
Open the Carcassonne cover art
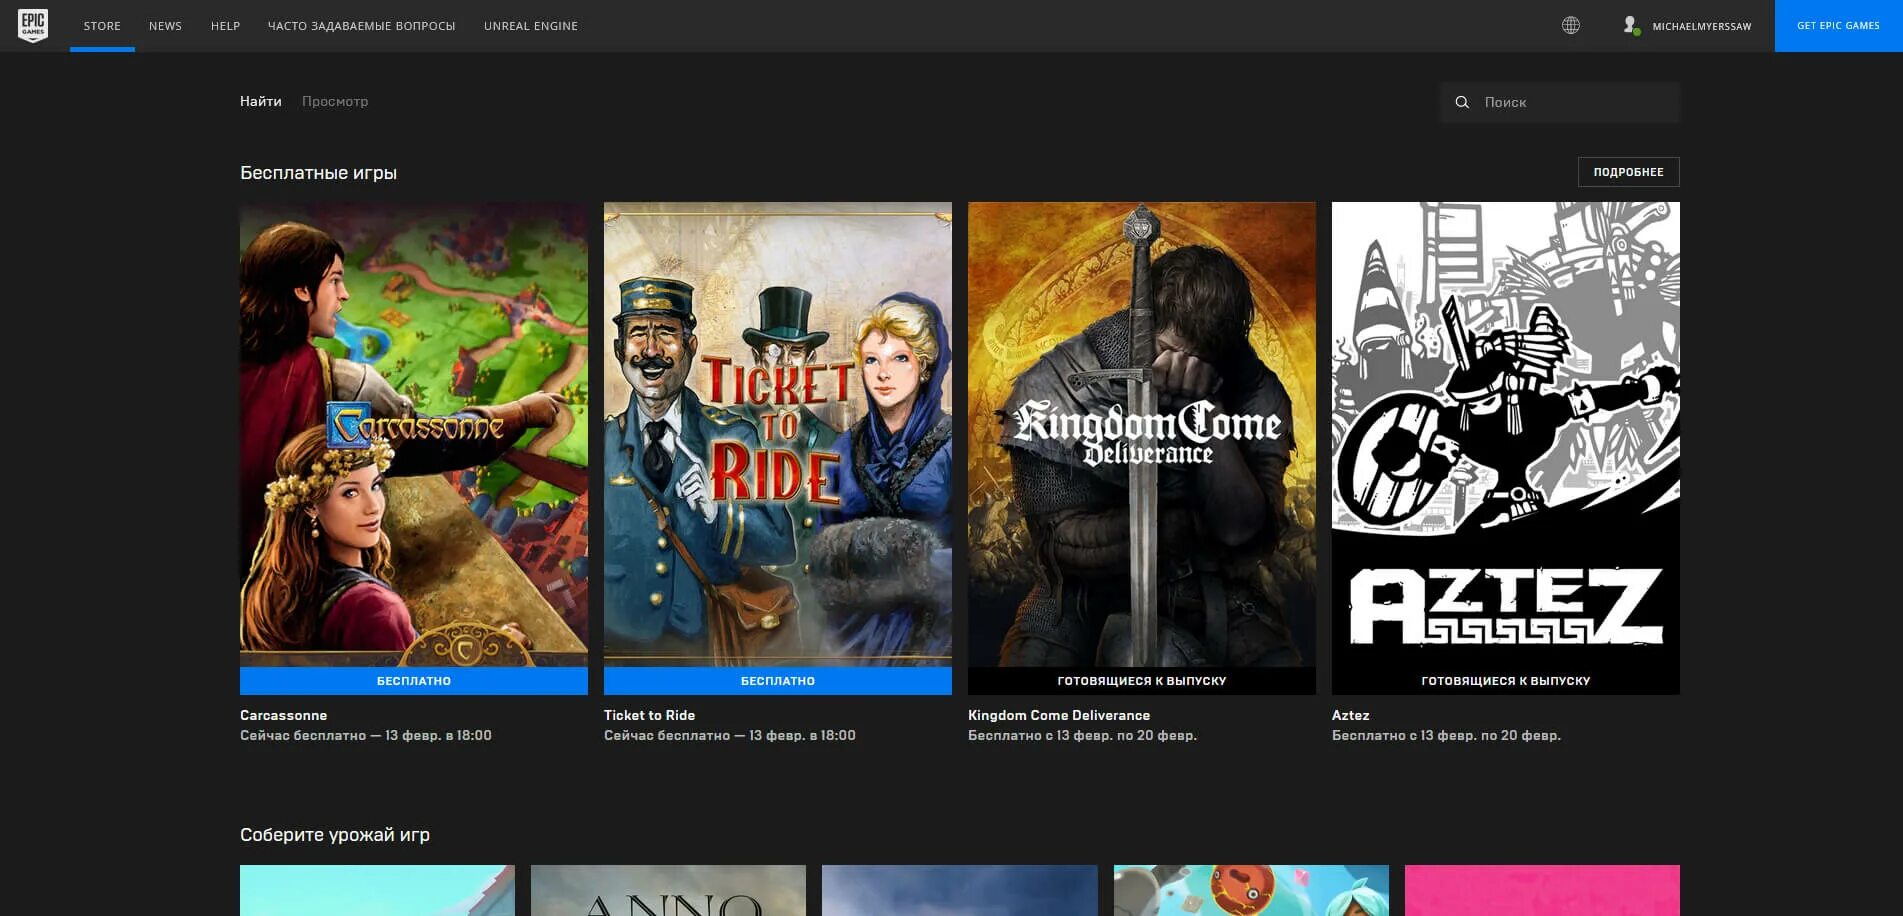[x=414, y=434]
